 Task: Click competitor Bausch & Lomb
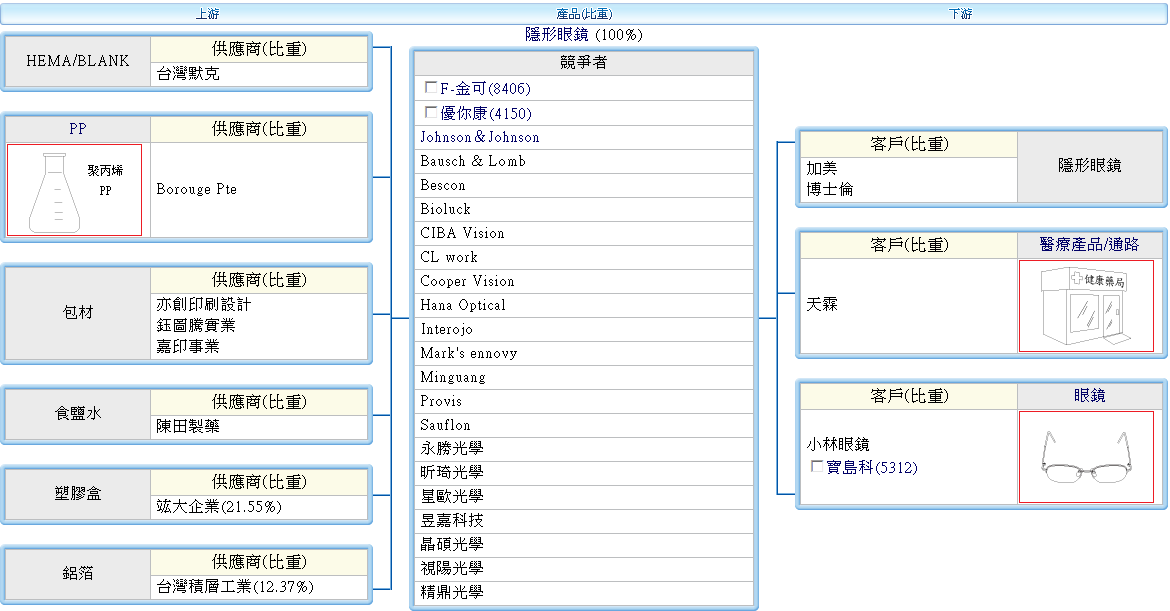(473, 161)
